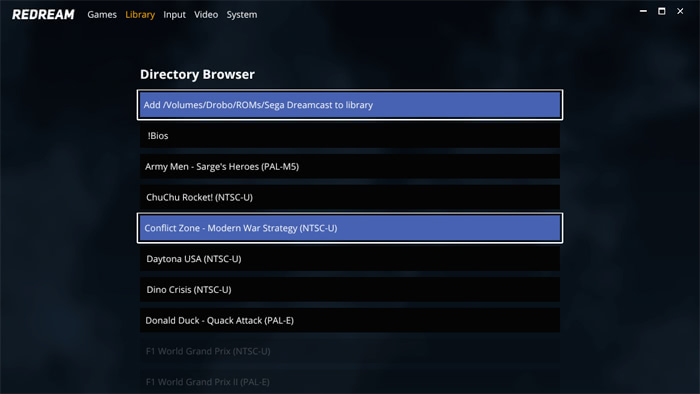Minimize the Redream window
Screen dimensions: 700x394
(x=643, y=11)
